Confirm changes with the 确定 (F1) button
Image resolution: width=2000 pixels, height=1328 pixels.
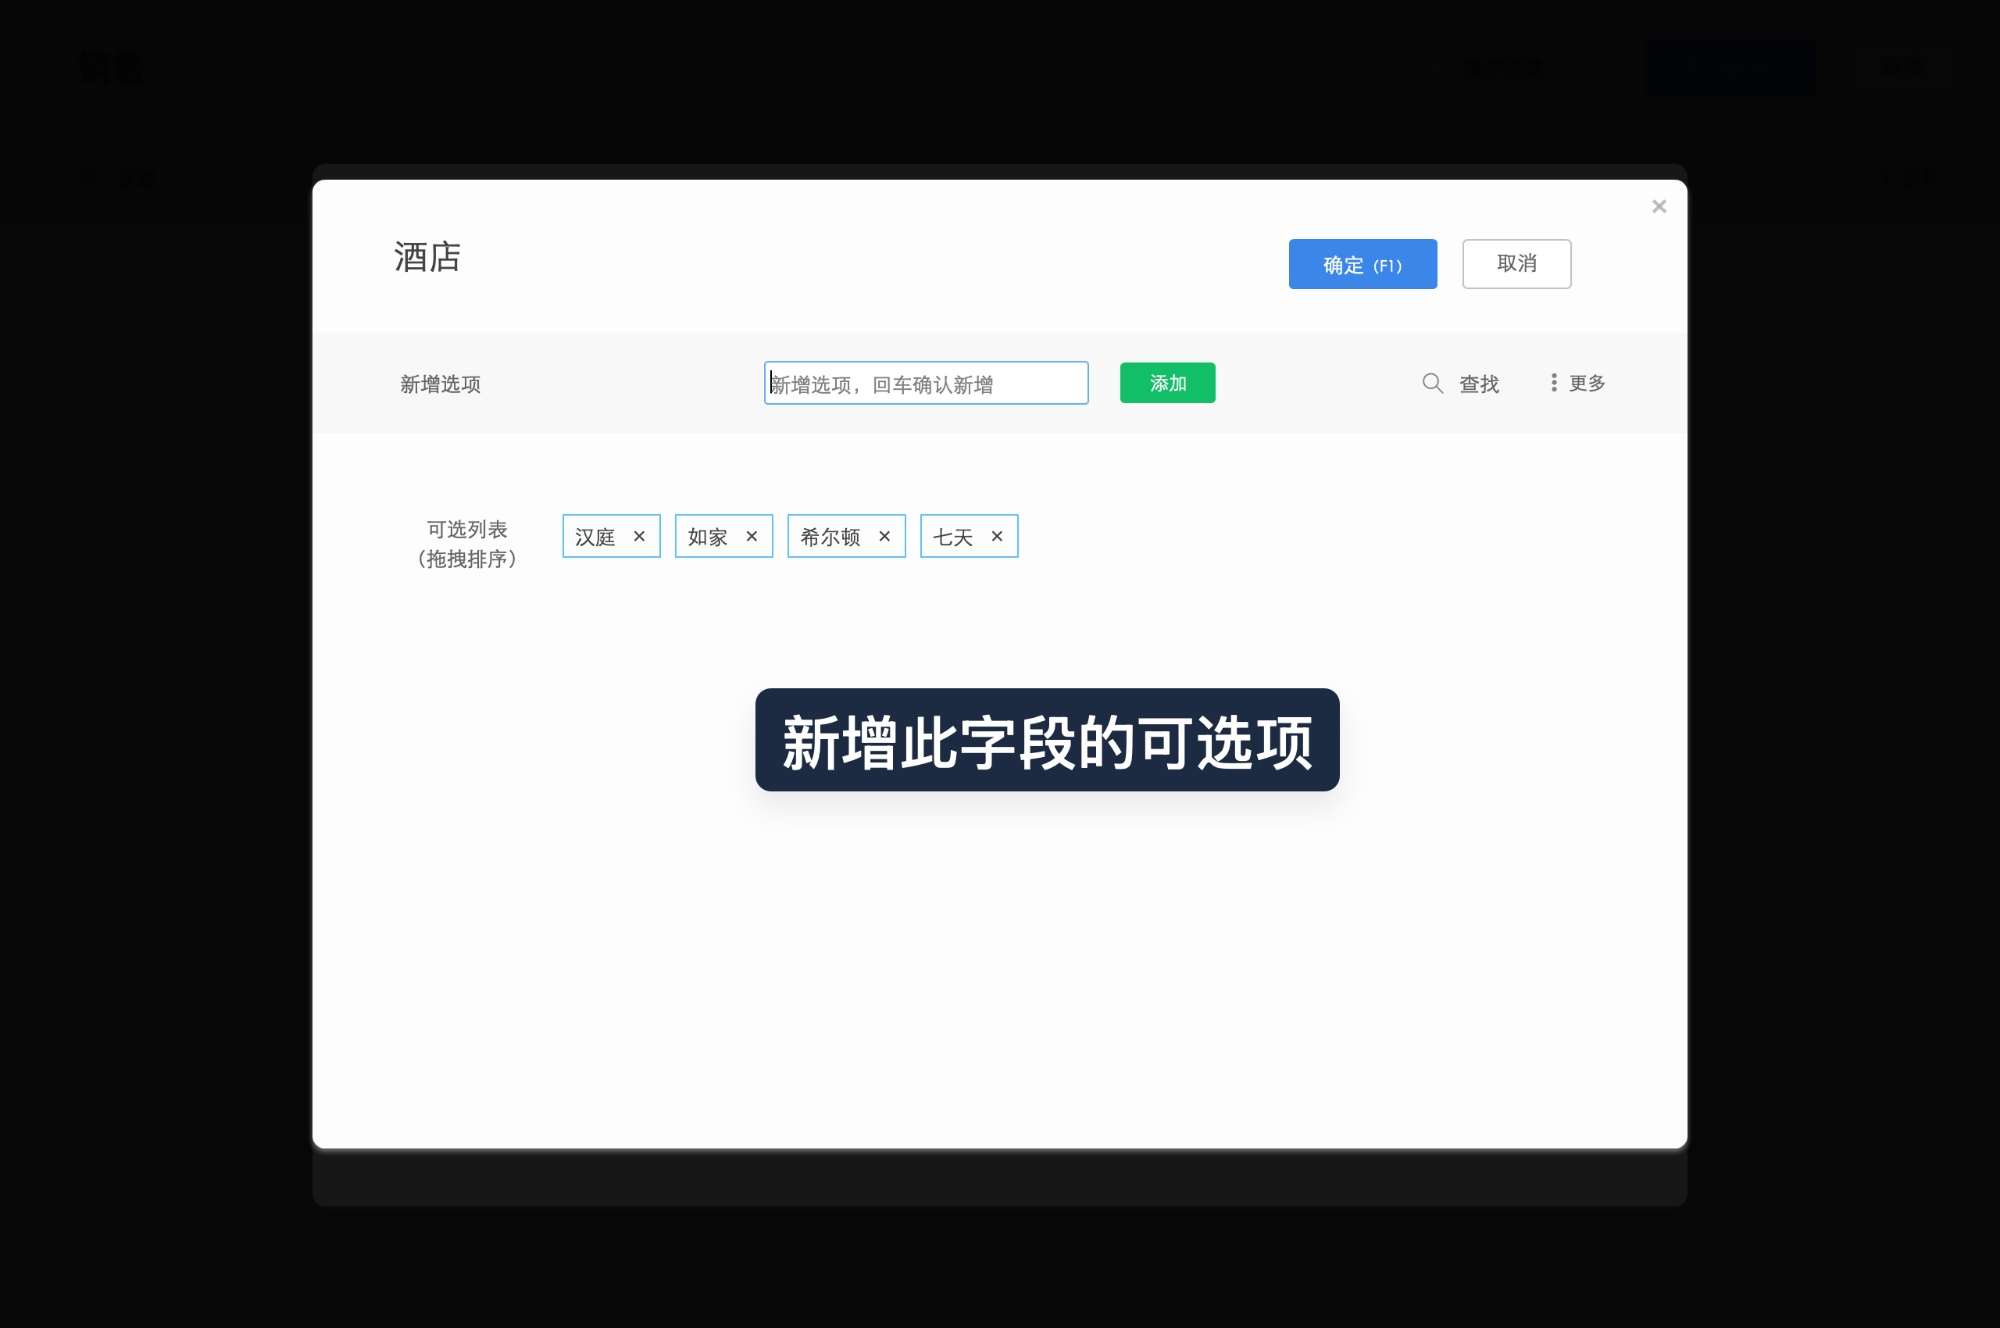pos(1363,263)
